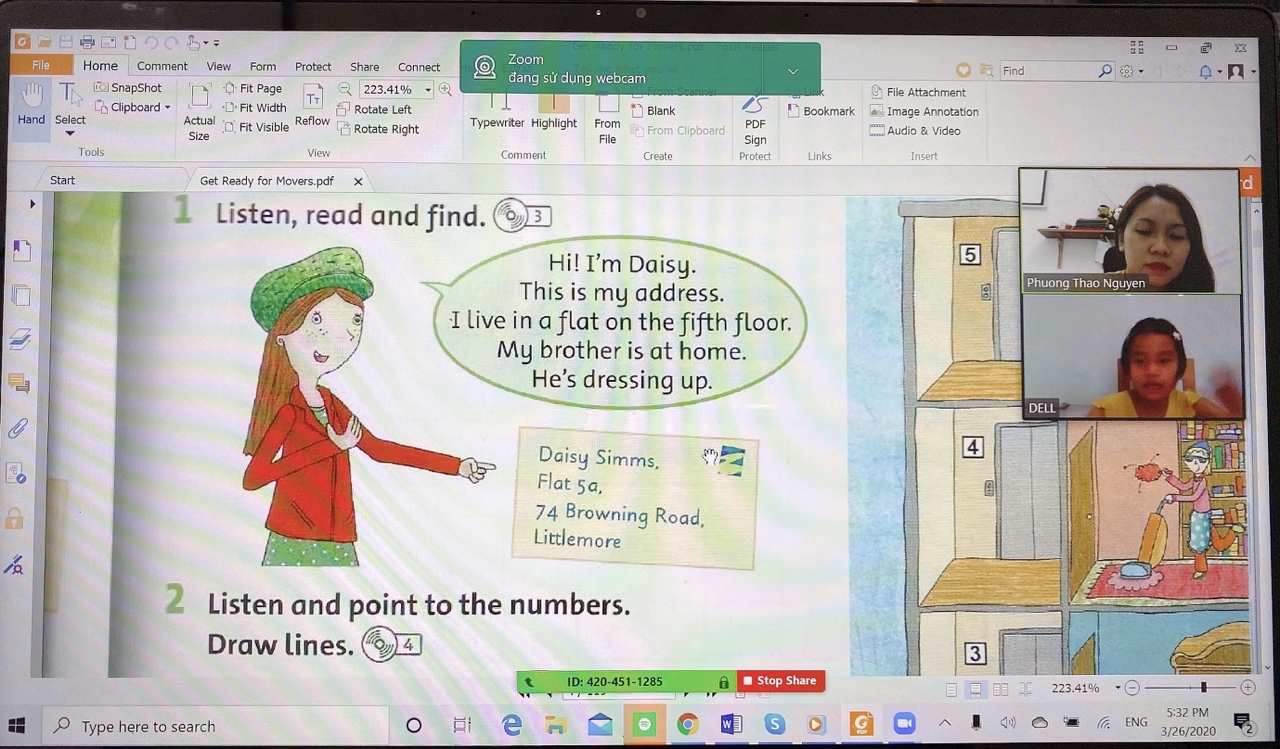The height and width of the screenshot is (749, 1280).
Task: Activate Reflow view
Action: [x=312, y=106]
